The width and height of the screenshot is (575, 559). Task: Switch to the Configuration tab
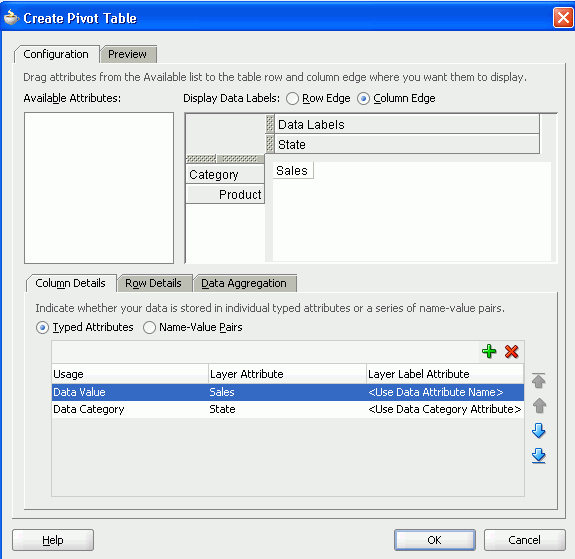(56, 54)
